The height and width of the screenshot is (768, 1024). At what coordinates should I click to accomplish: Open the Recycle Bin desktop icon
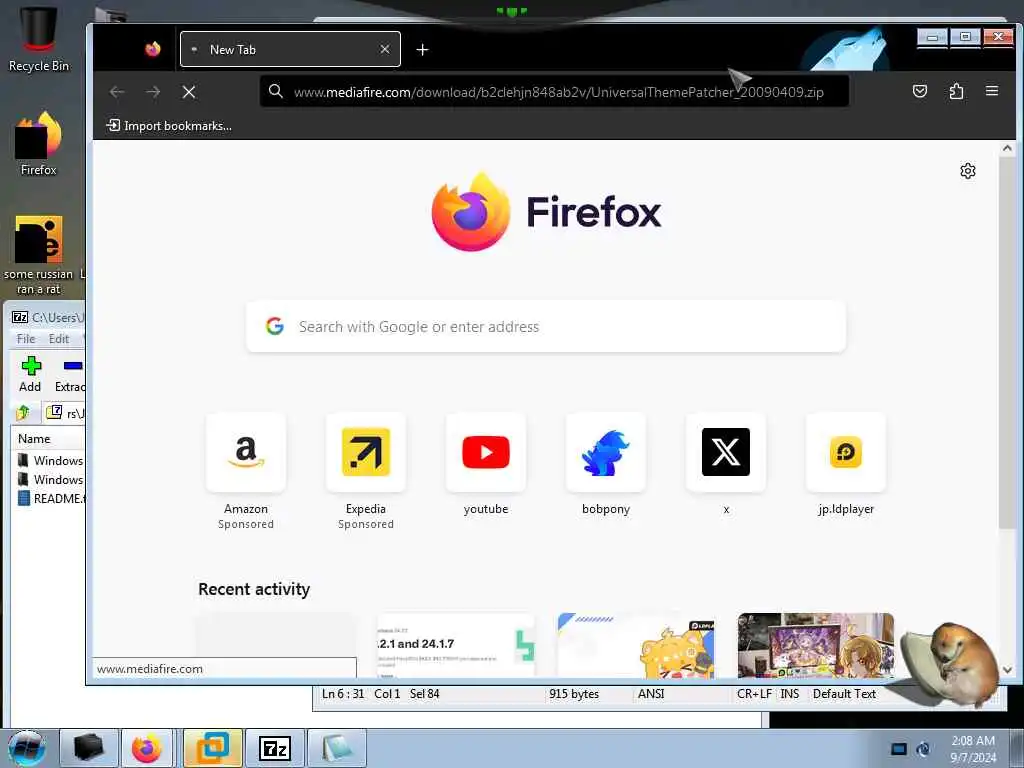38,39
